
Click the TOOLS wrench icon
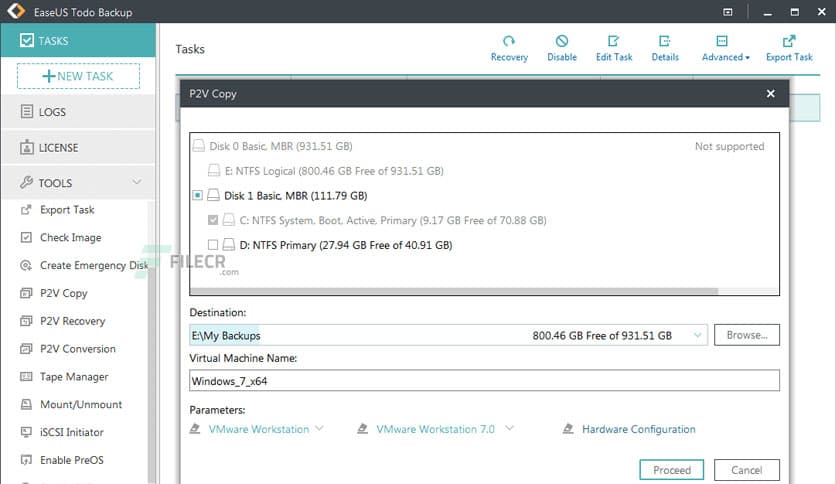(26, 182)
